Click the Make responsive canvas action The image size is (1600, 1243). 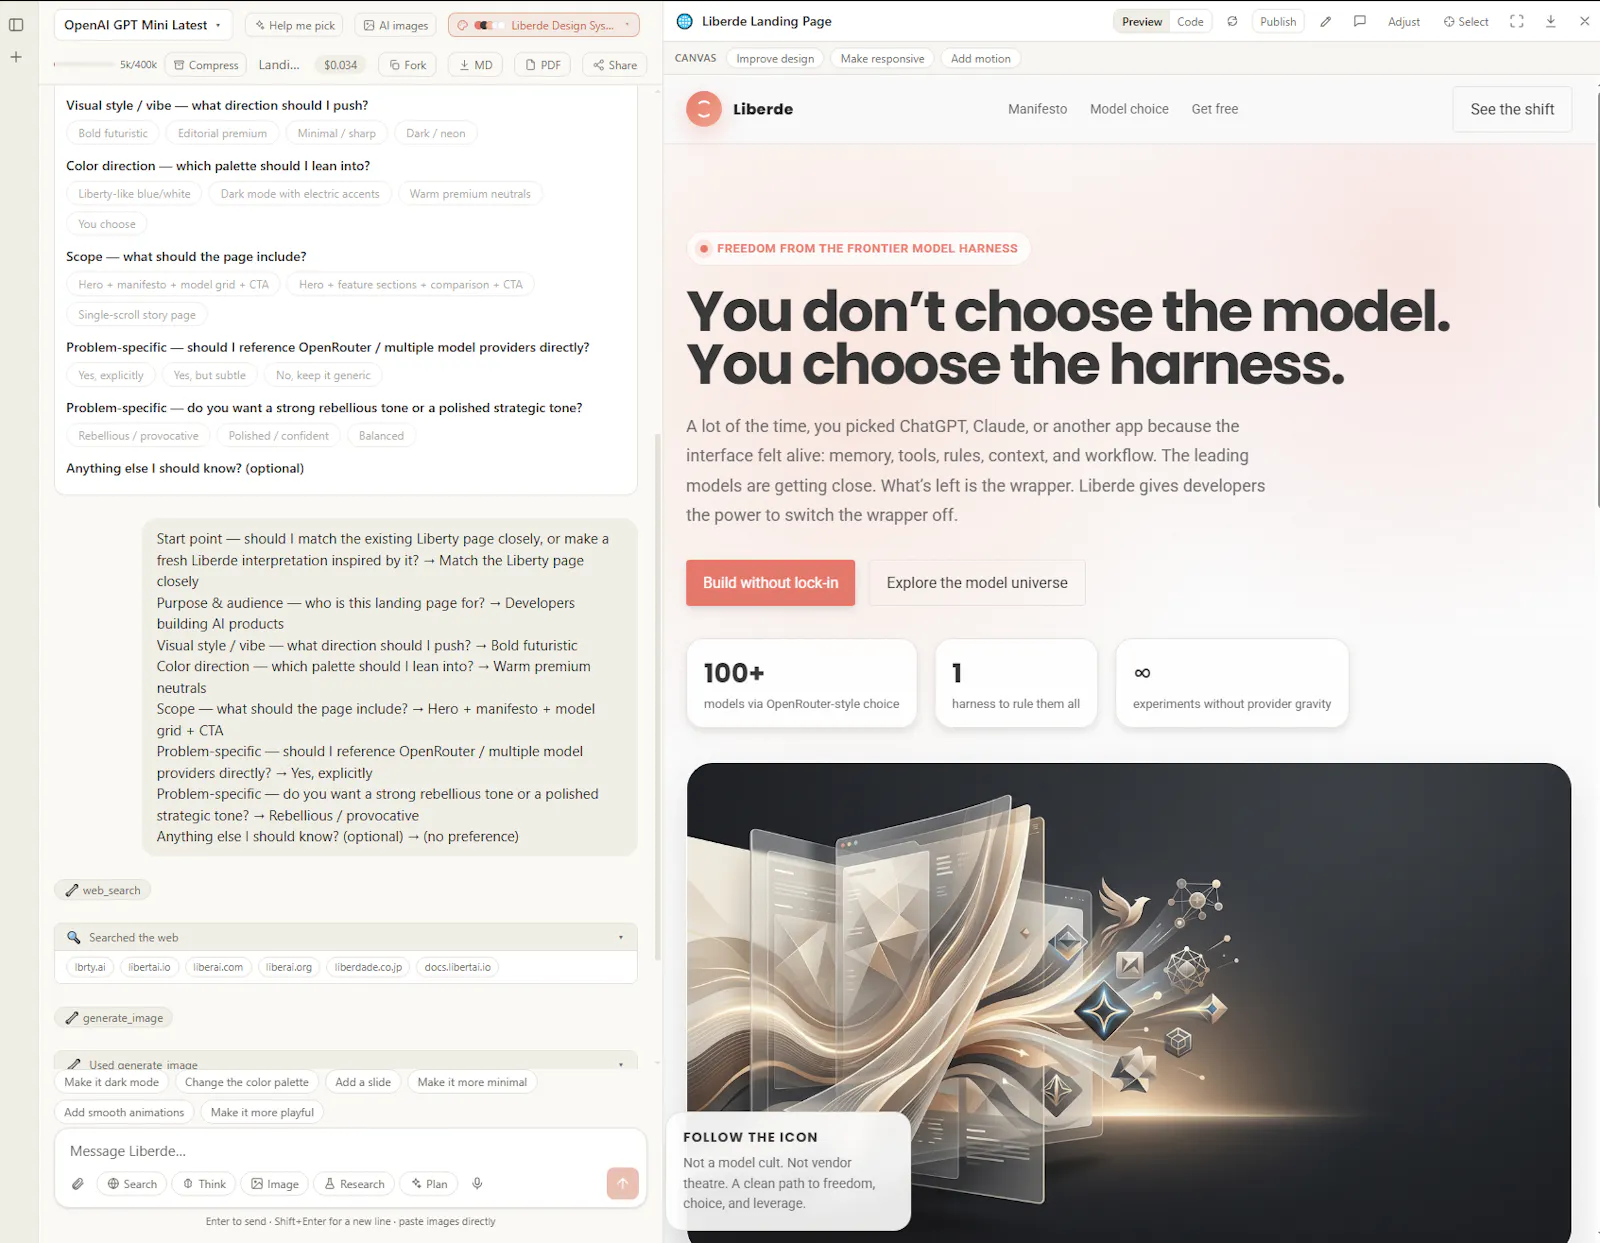click(x=882, y=59)
